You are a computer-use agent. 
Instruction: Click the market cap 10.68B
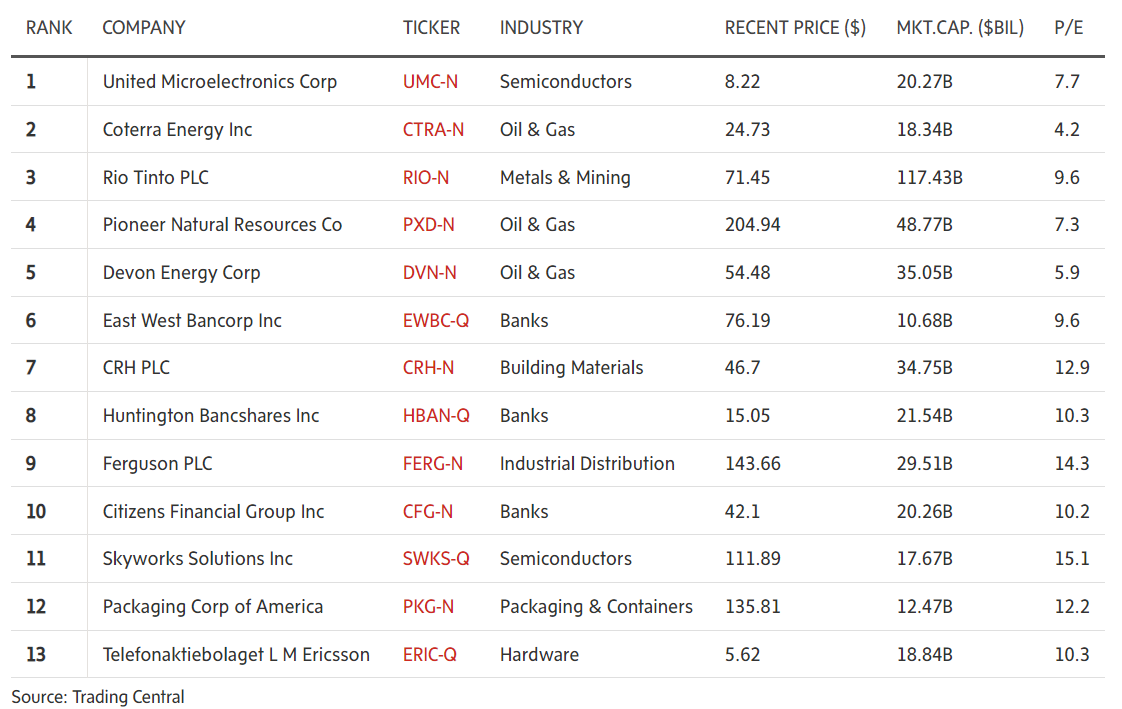925,321
